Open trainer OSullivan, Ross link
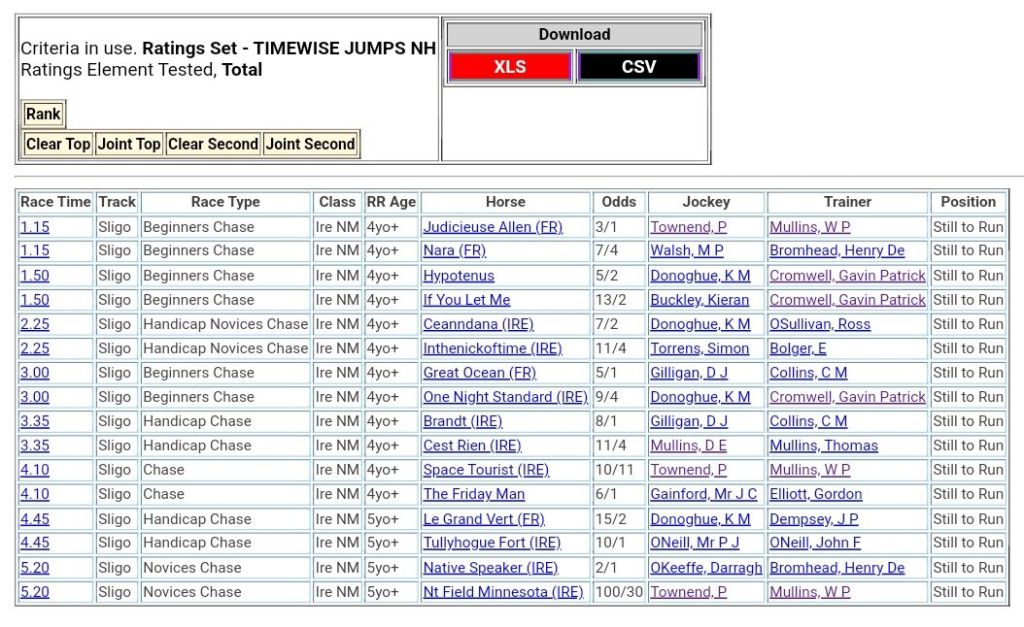This screenshot has width=1024, height=627. [x=819, y=324]
